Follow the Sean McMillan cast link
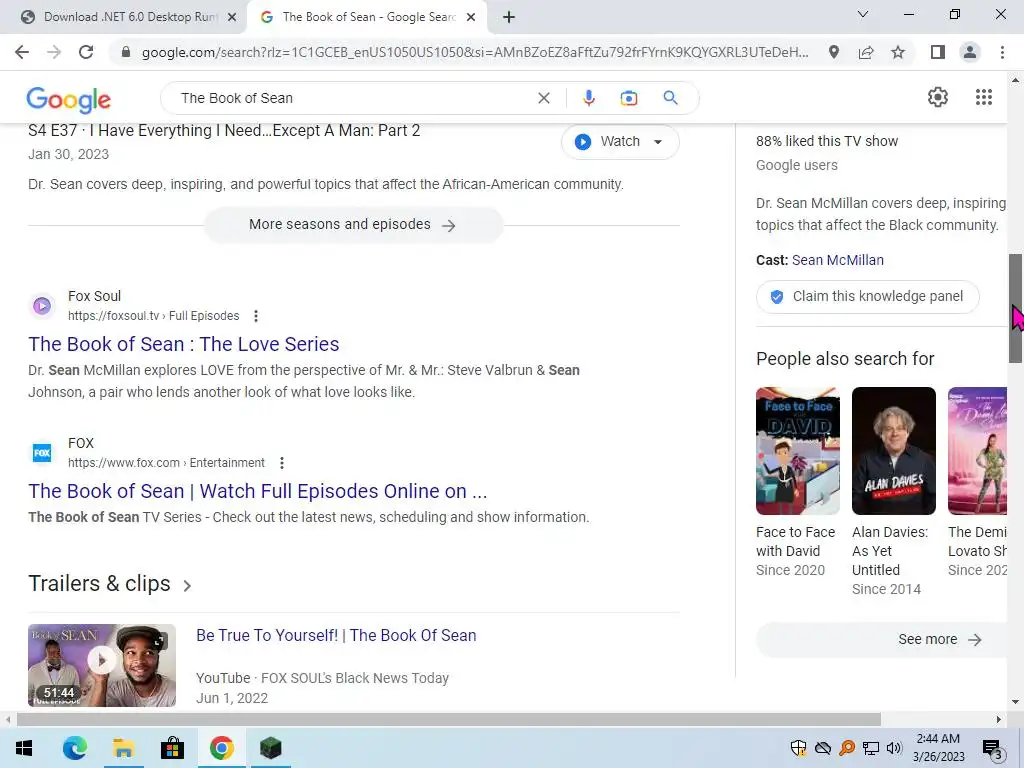 click(x=837, y=260)
